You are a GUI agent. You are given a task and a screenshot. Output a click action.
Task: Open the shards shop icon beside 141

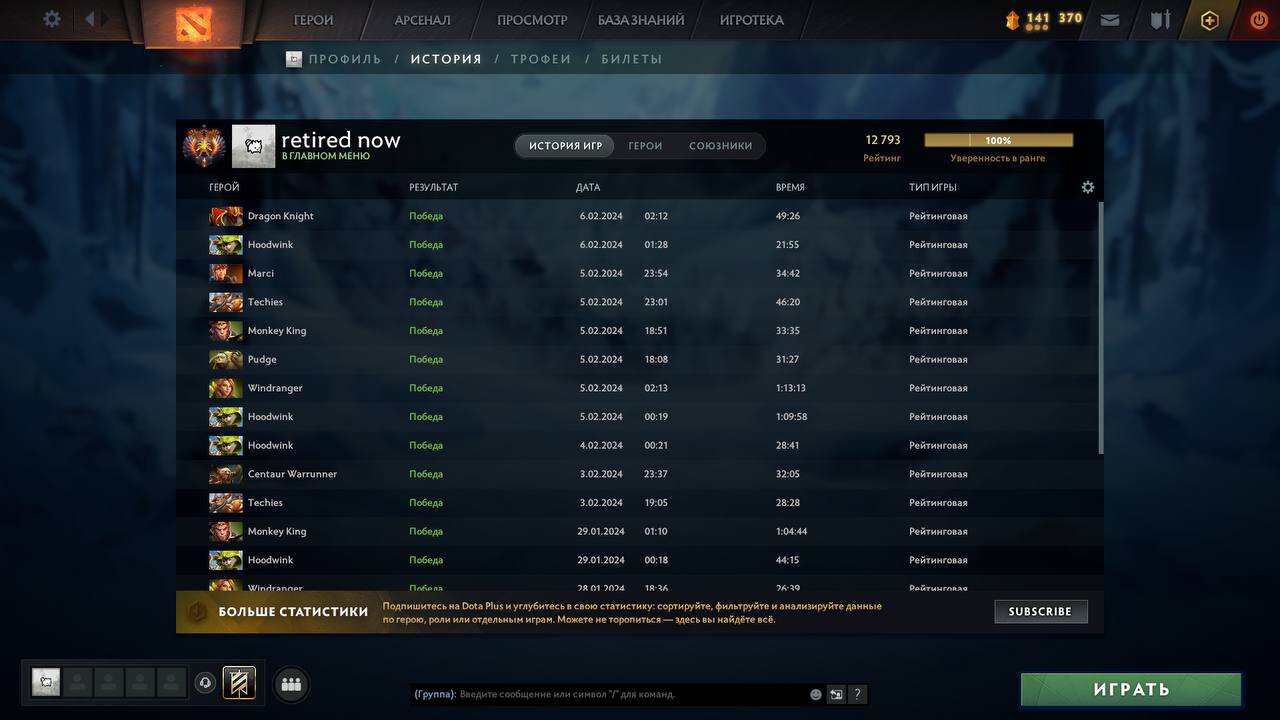(1012, 19)
